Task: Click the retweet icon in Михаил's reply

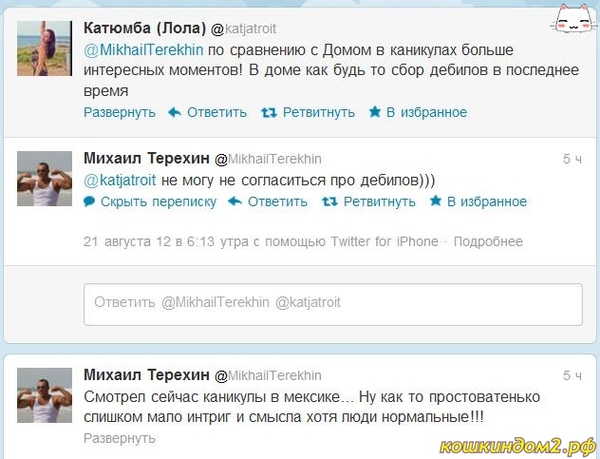Action: [329, 201]
